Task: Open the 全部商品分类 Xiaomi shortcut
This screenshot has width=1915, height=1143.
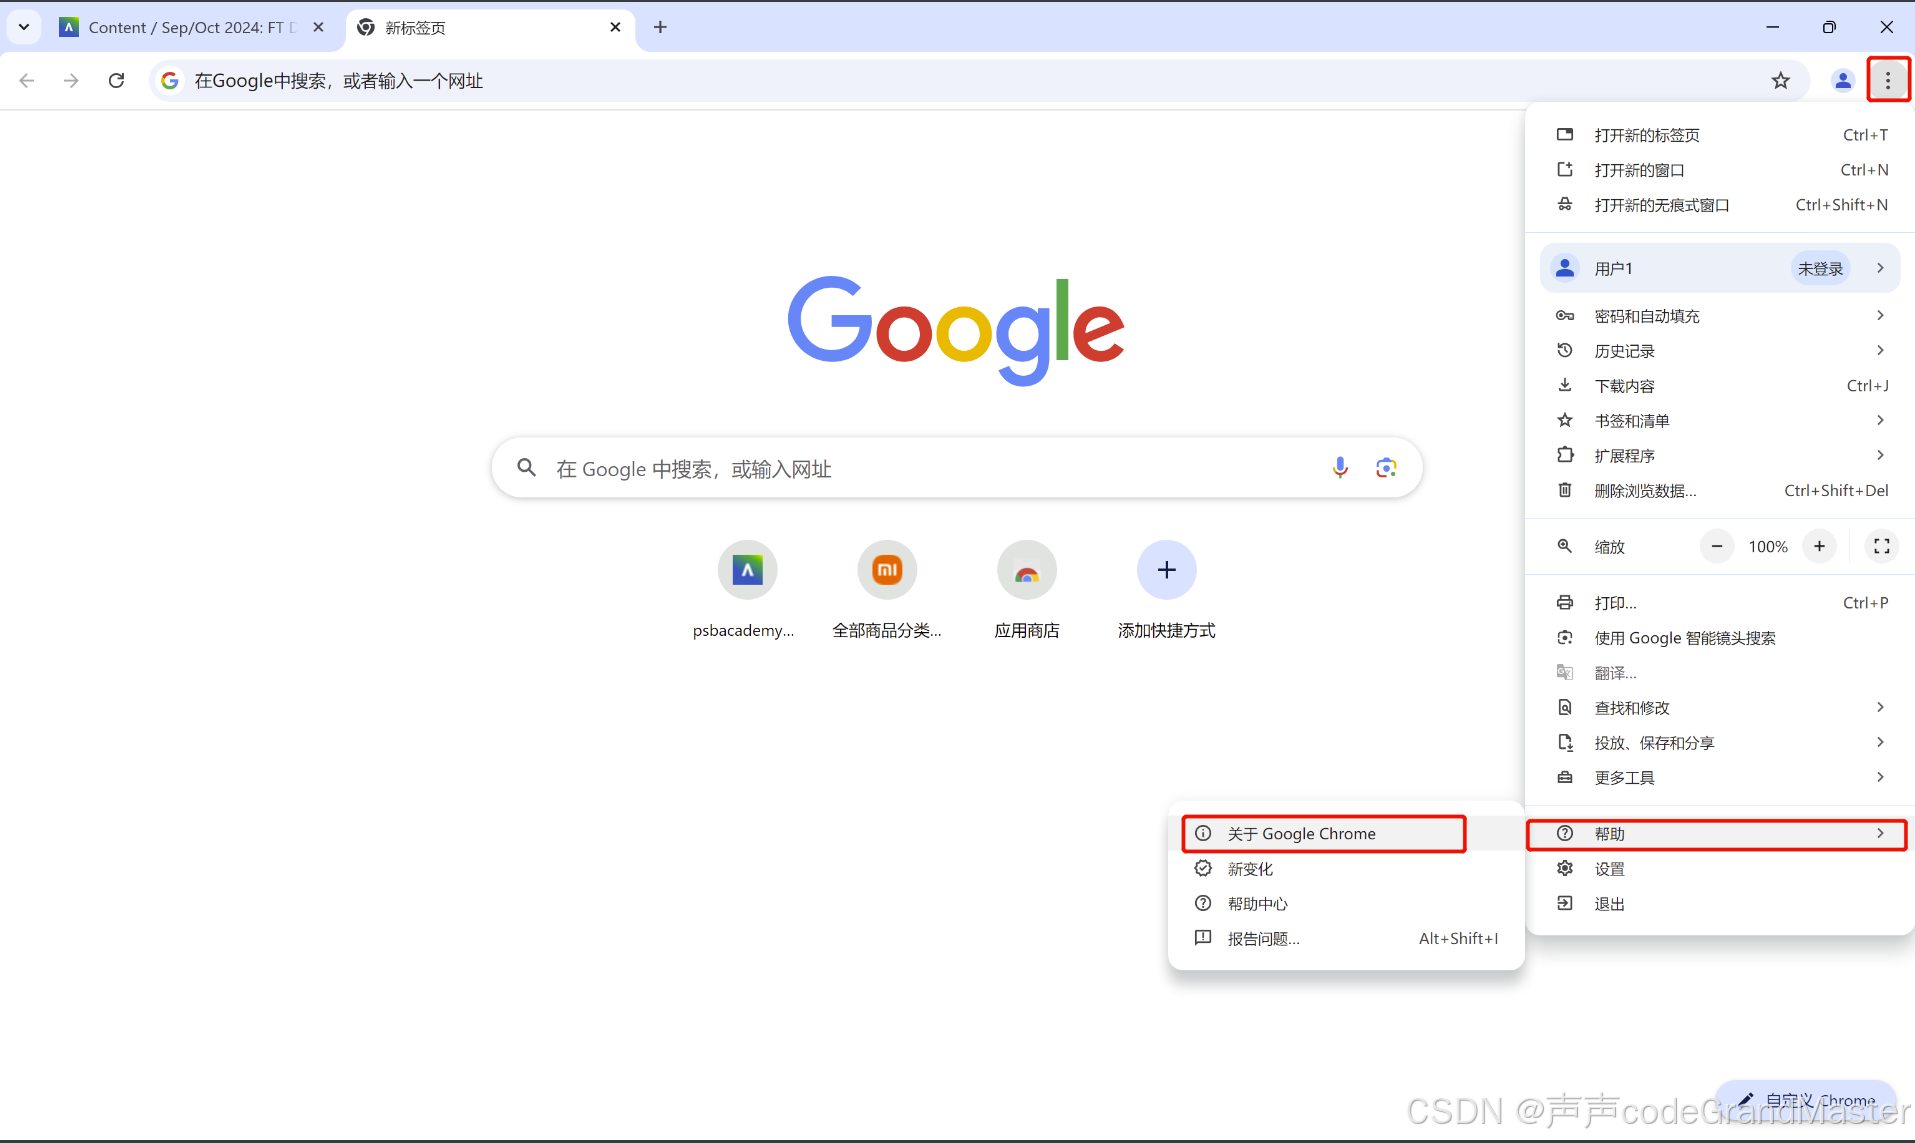Action: pyautogui.click(x=887, y=590)
